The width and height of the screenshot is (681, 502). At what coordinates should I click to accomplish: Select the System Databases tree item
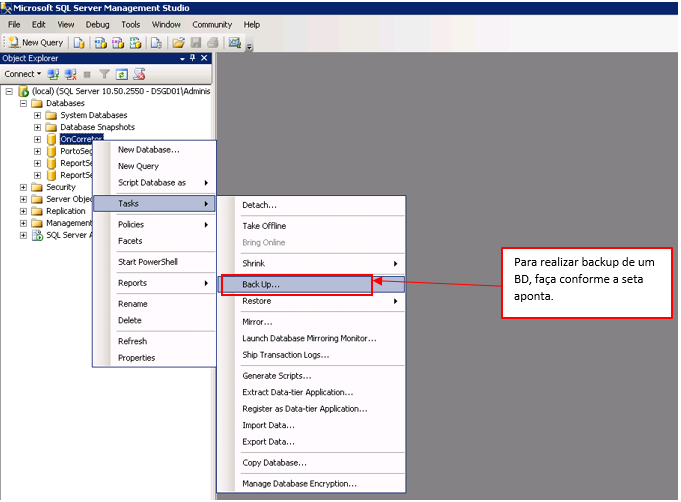pyautogui.click(x=93, y=115)
